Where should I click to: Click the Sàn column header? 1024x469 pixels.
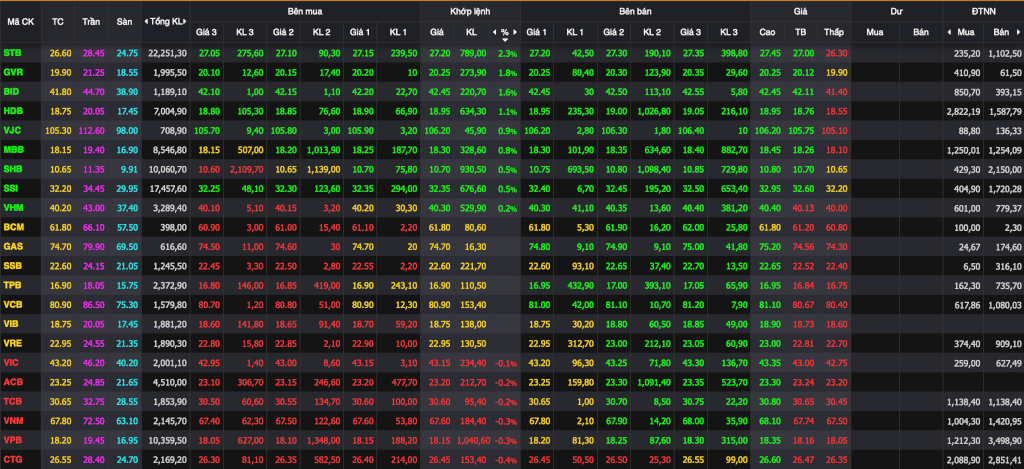click(124, 21)
